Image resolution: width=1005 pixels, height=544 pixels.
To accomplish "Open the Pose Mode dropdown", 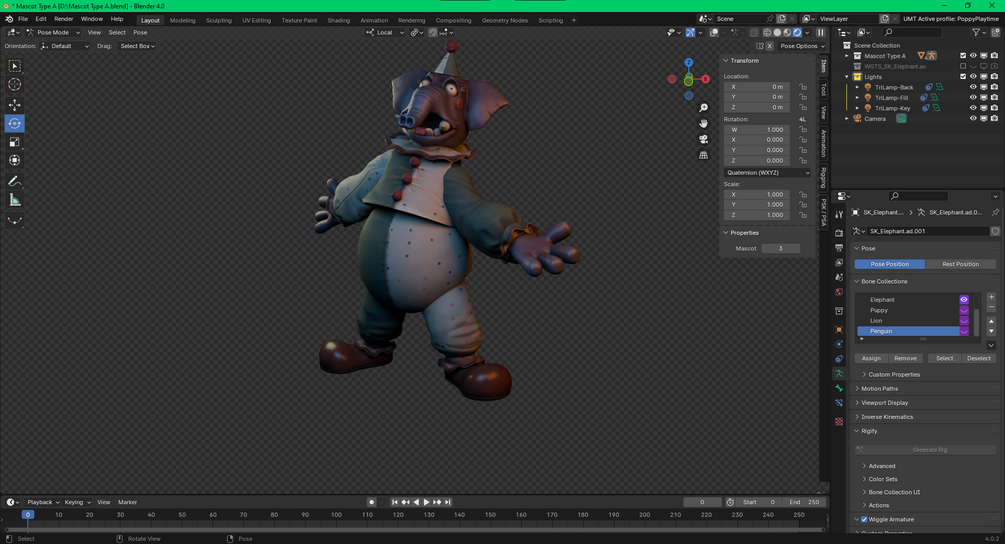I will pyautogui.click(x=53, y=32).
